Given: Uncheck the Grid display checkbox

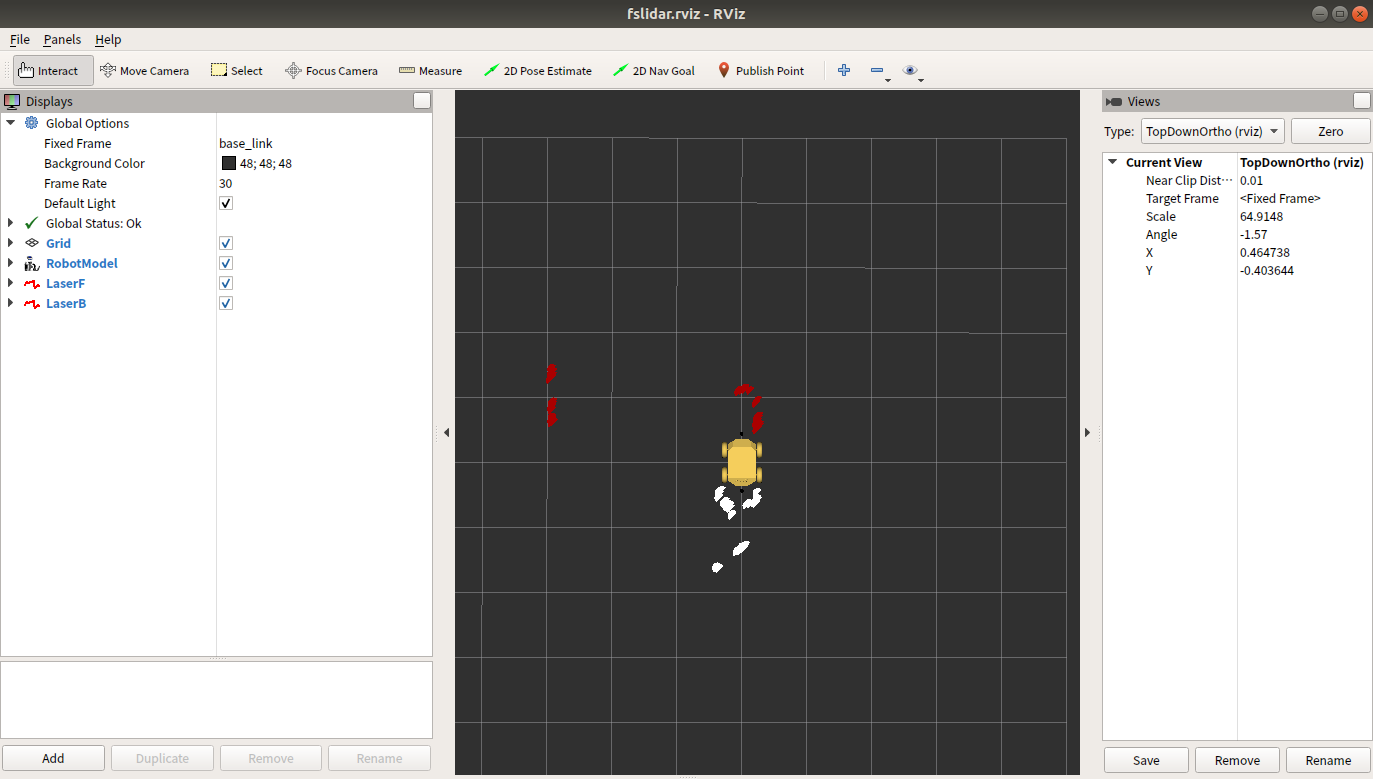Looking at the screenshot, I should point(226,243).
